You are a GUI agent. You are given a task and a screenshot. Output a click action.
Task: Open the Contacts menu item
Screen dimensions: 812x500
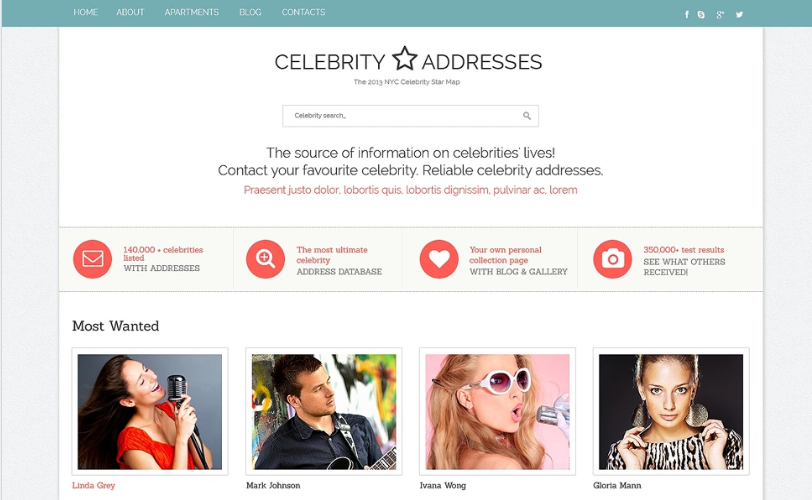[303, 12]
